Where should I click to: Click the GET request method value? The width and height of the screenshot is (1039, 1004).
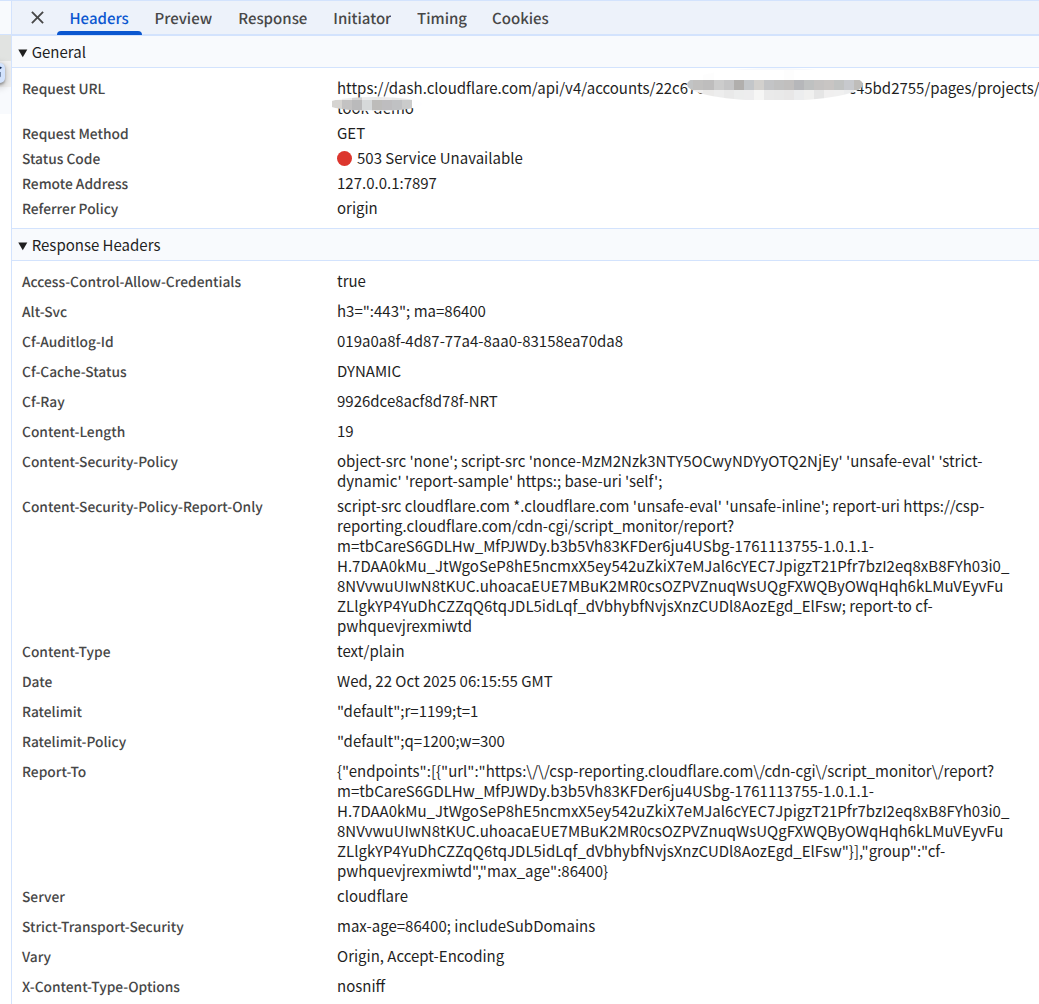point(351,134)
